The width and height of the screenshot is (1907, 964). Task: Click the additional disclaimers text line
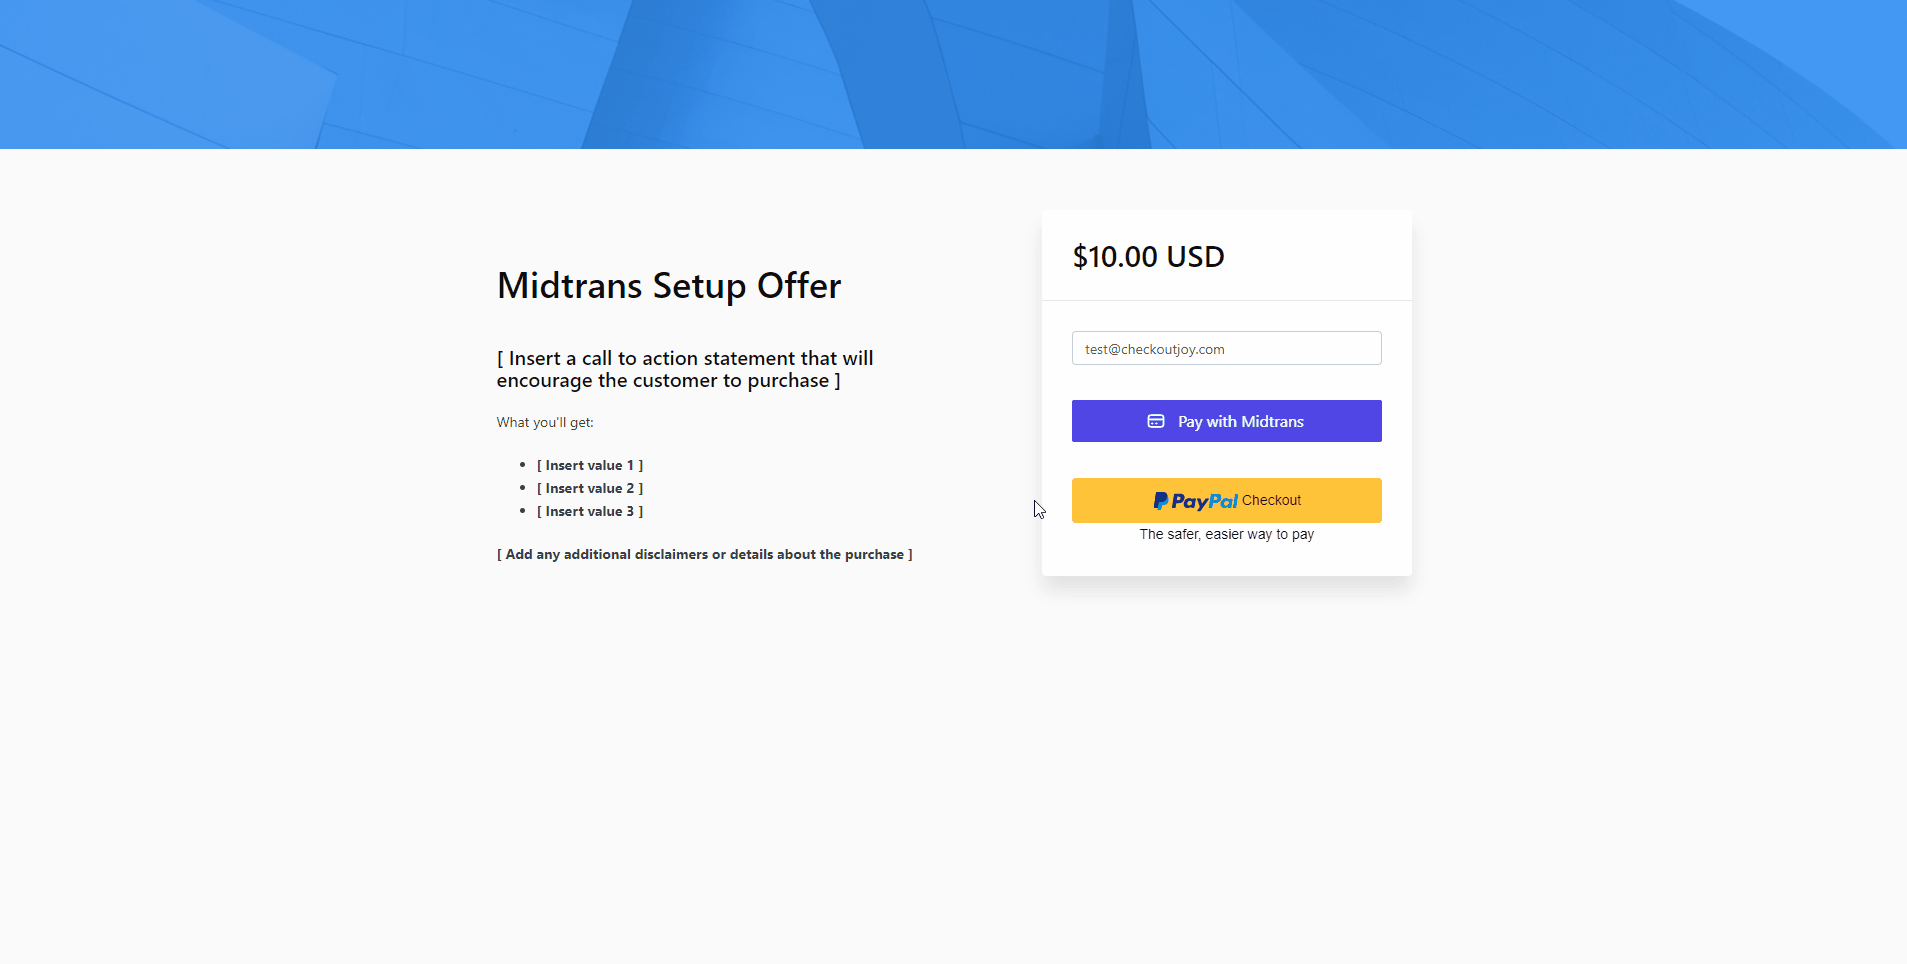click(705, 554)
